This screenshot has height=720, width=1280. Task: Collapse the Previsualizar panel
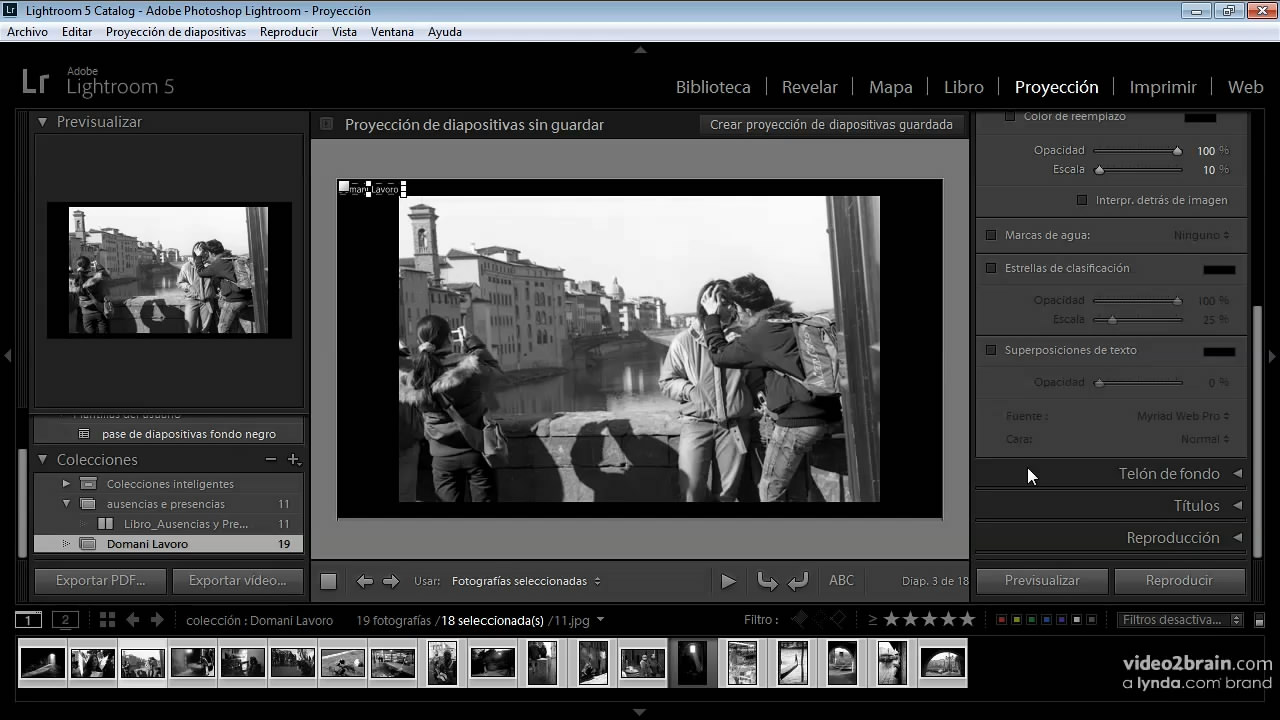pyautogui.click(x=43, y=122)
